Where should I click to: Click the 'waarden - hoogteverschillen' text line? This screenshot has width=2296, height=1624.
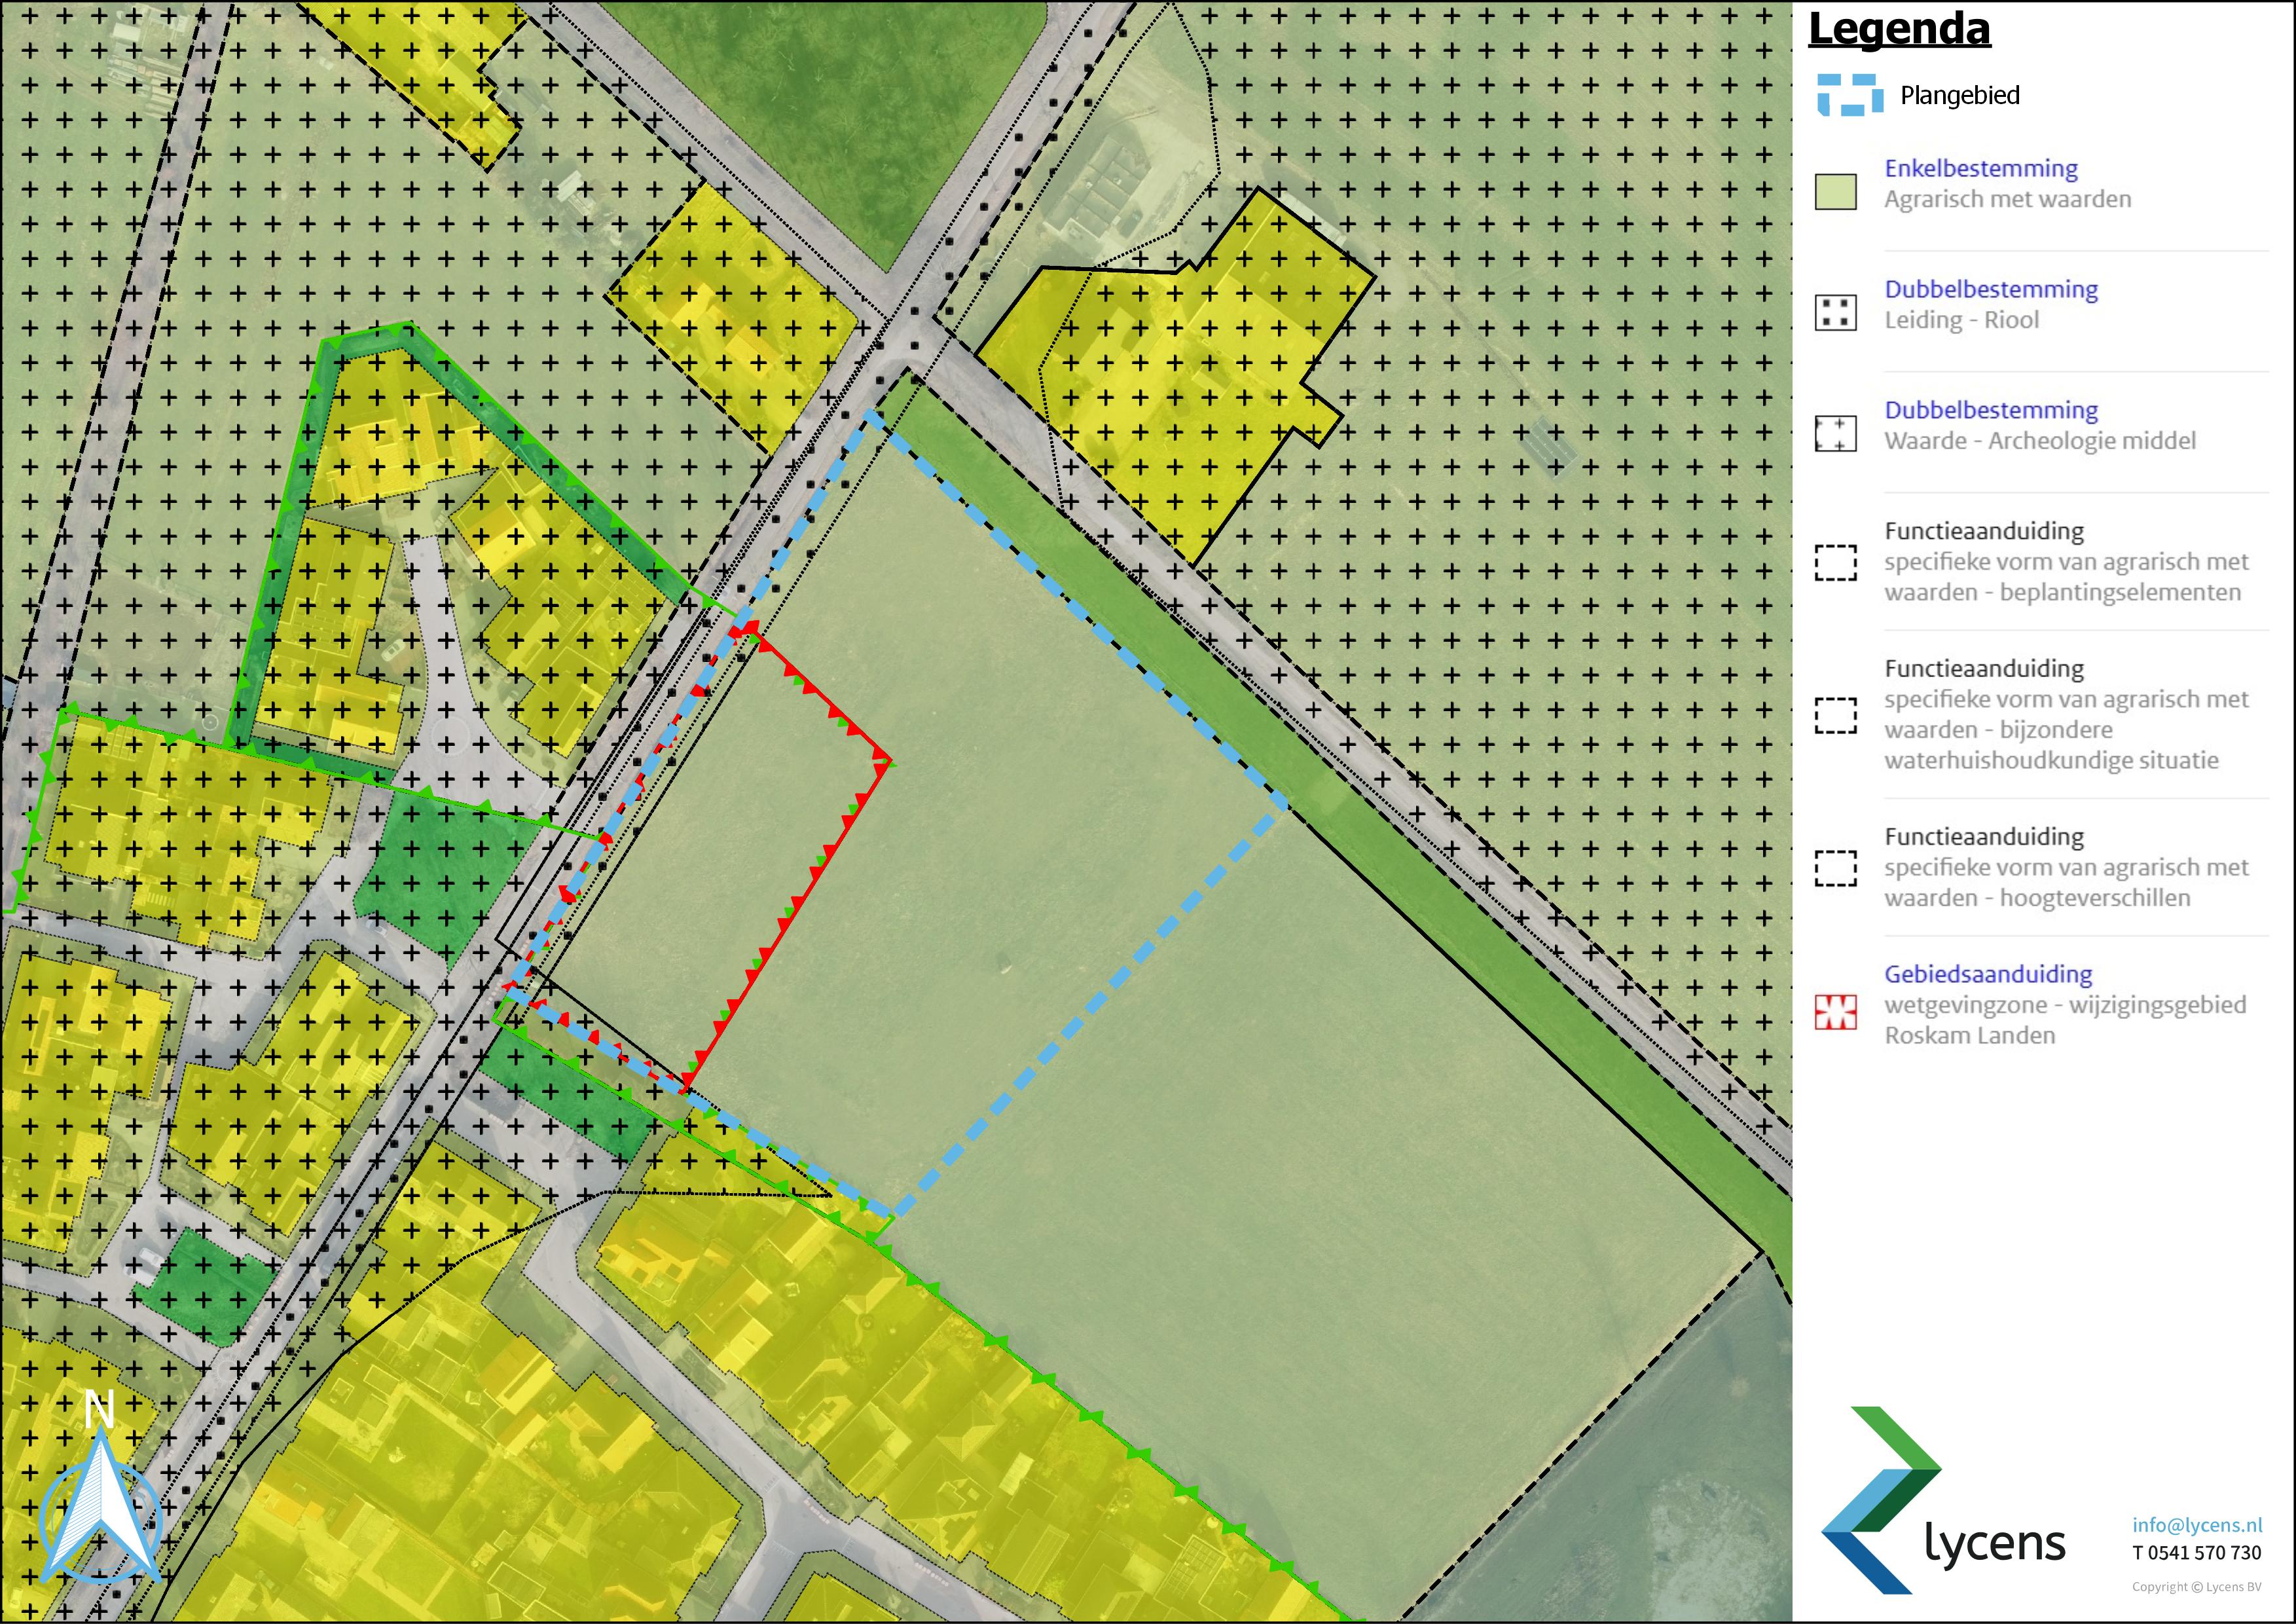click(x=2037, y=898)
